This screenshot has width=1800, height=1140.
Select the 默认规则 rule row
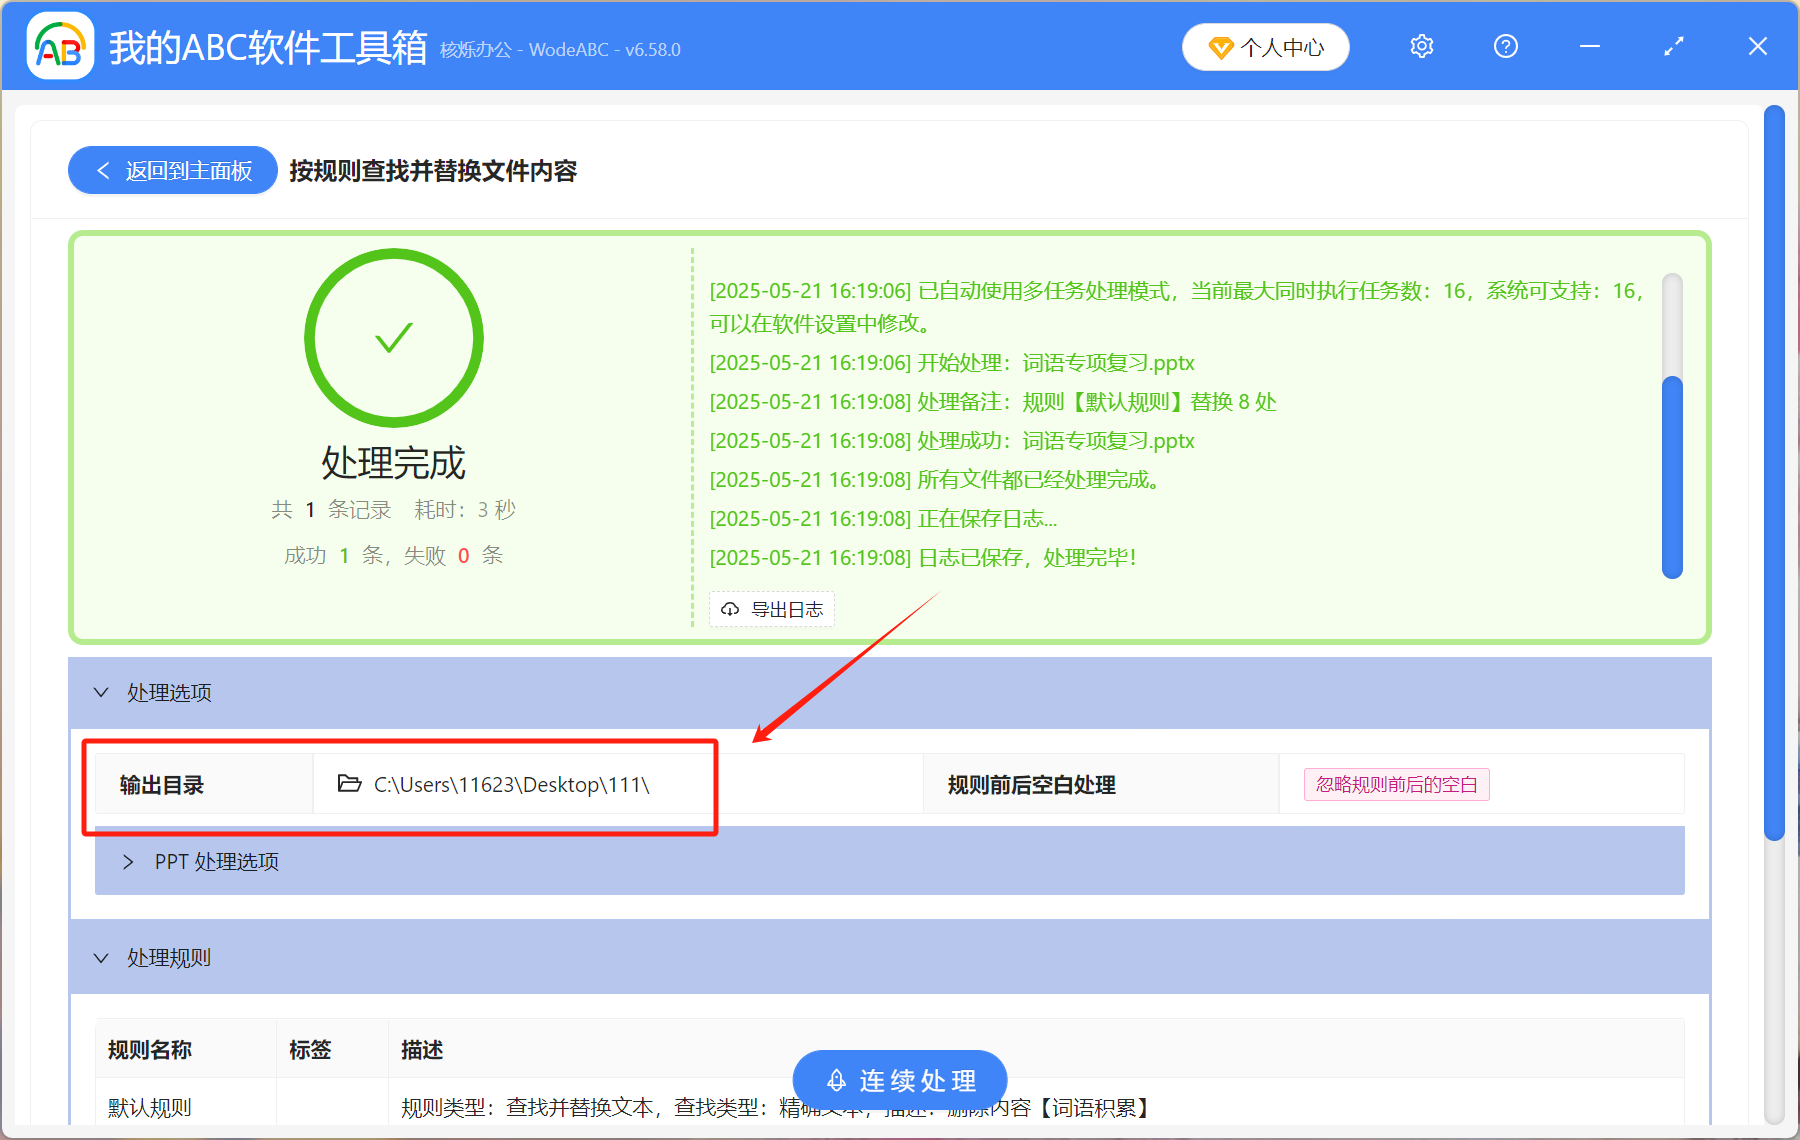pos(147,1107)
